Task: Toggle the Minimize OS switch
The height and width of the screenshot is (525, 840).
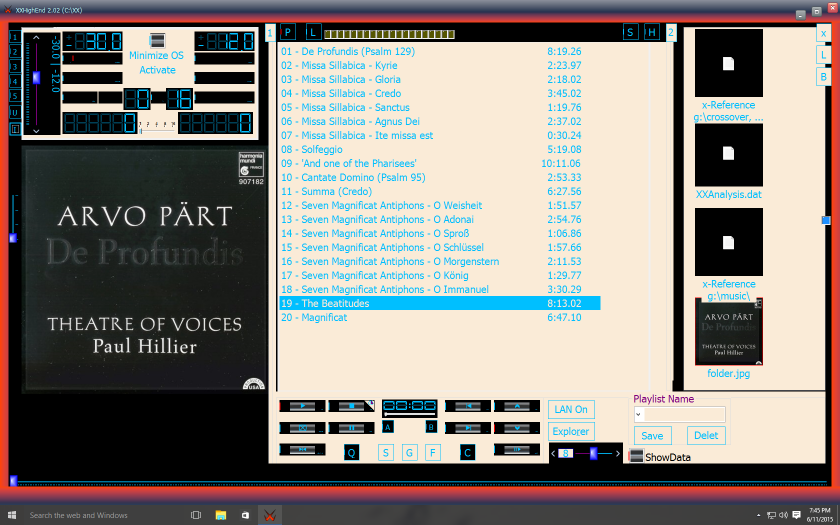Action: (157, 40)
